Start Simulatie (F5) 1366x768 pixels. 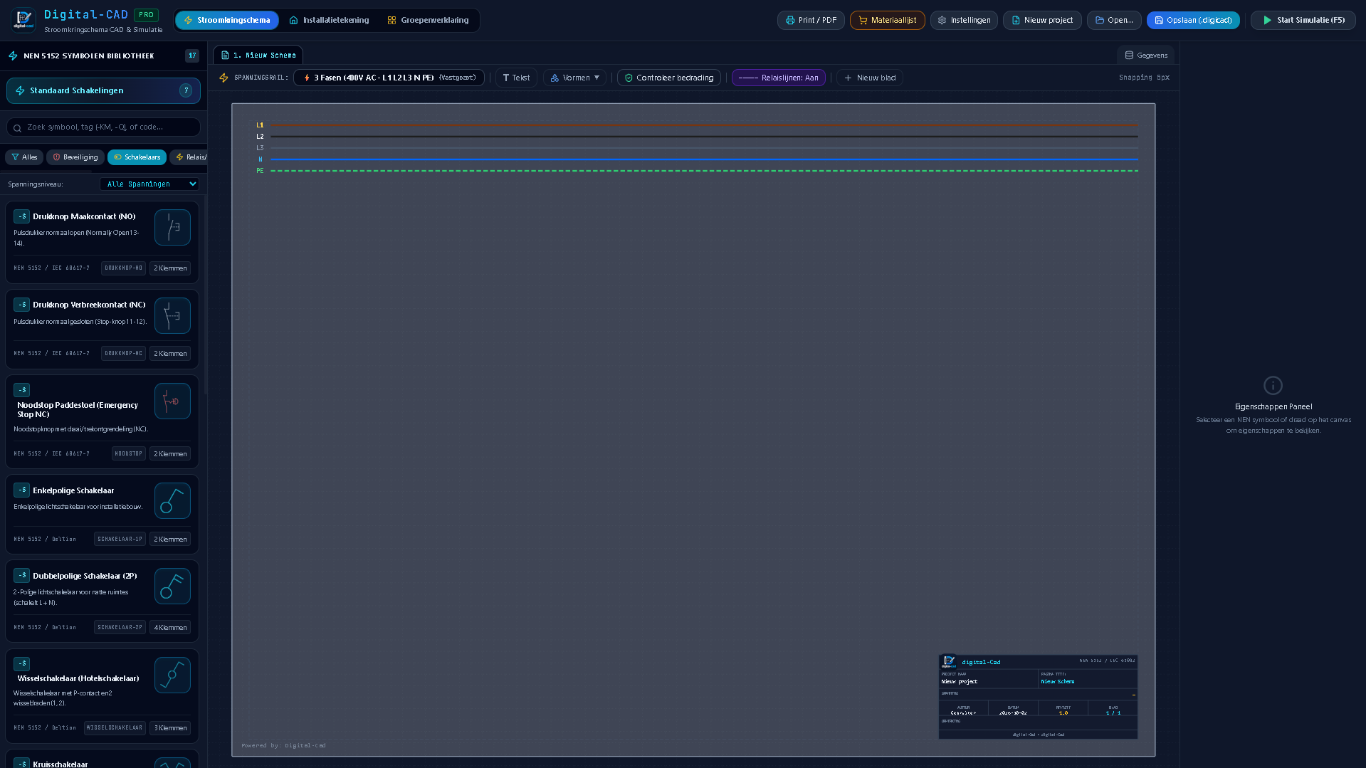pyautogui.click(x=1303, y=20)
